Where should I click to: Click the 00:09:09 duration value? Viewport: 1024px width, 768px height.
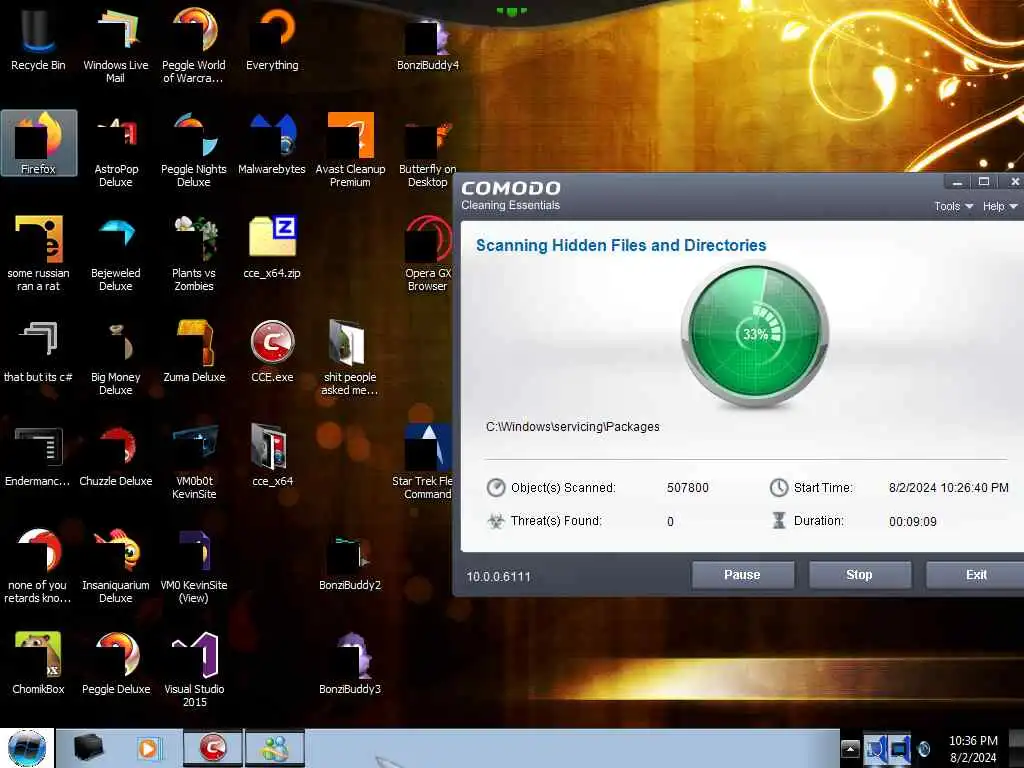[912, 521]
